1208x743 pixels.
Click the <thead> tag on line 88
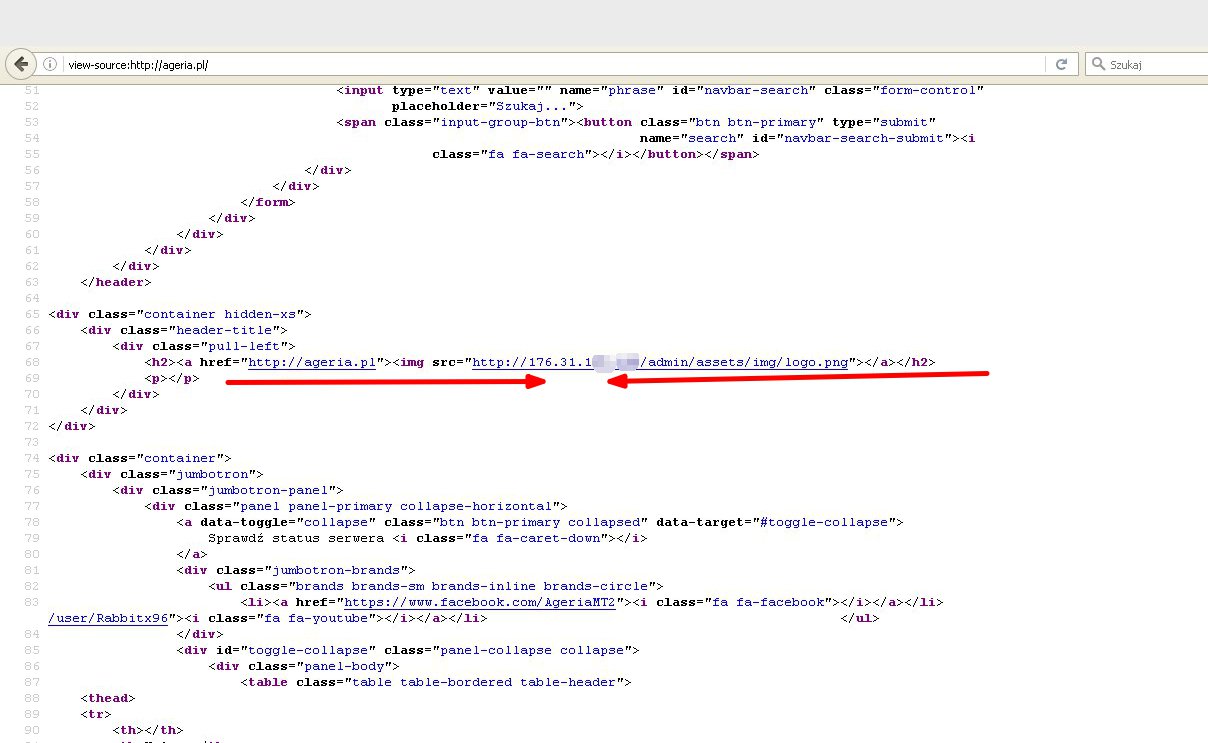click(x=108, y=698)
